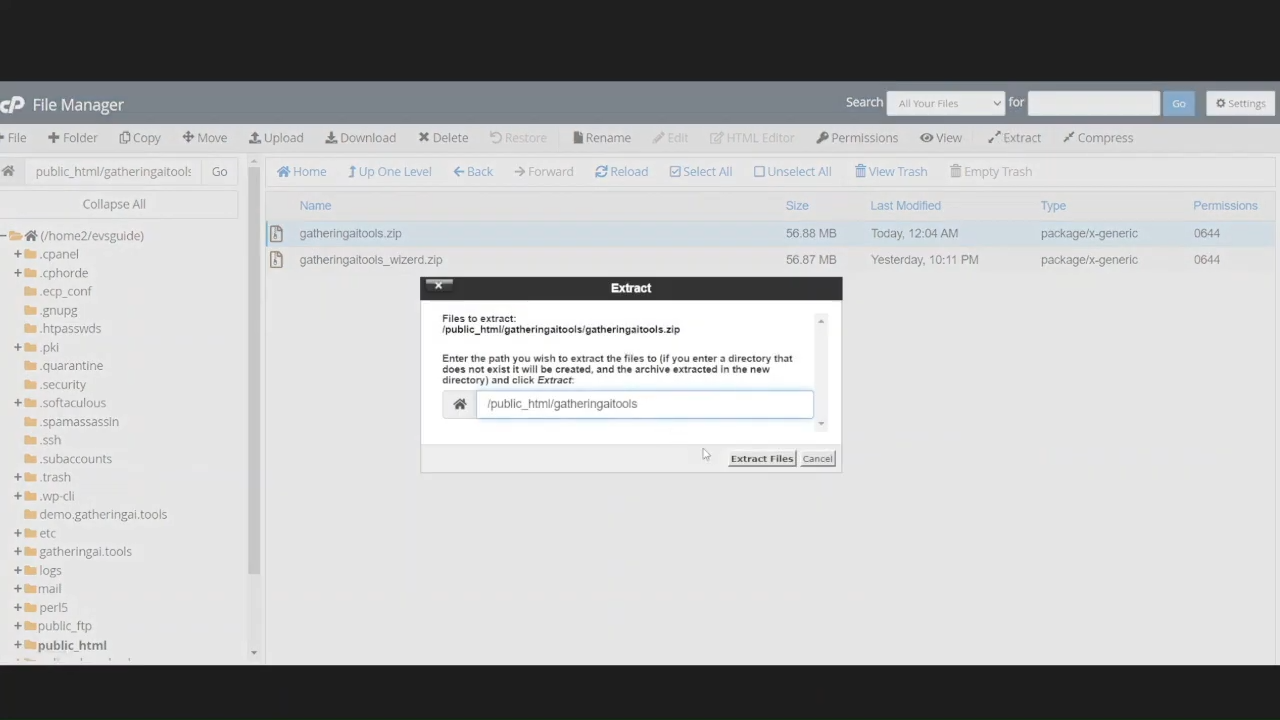
Task: Check Select All files
Action: [x=675, y=172]
